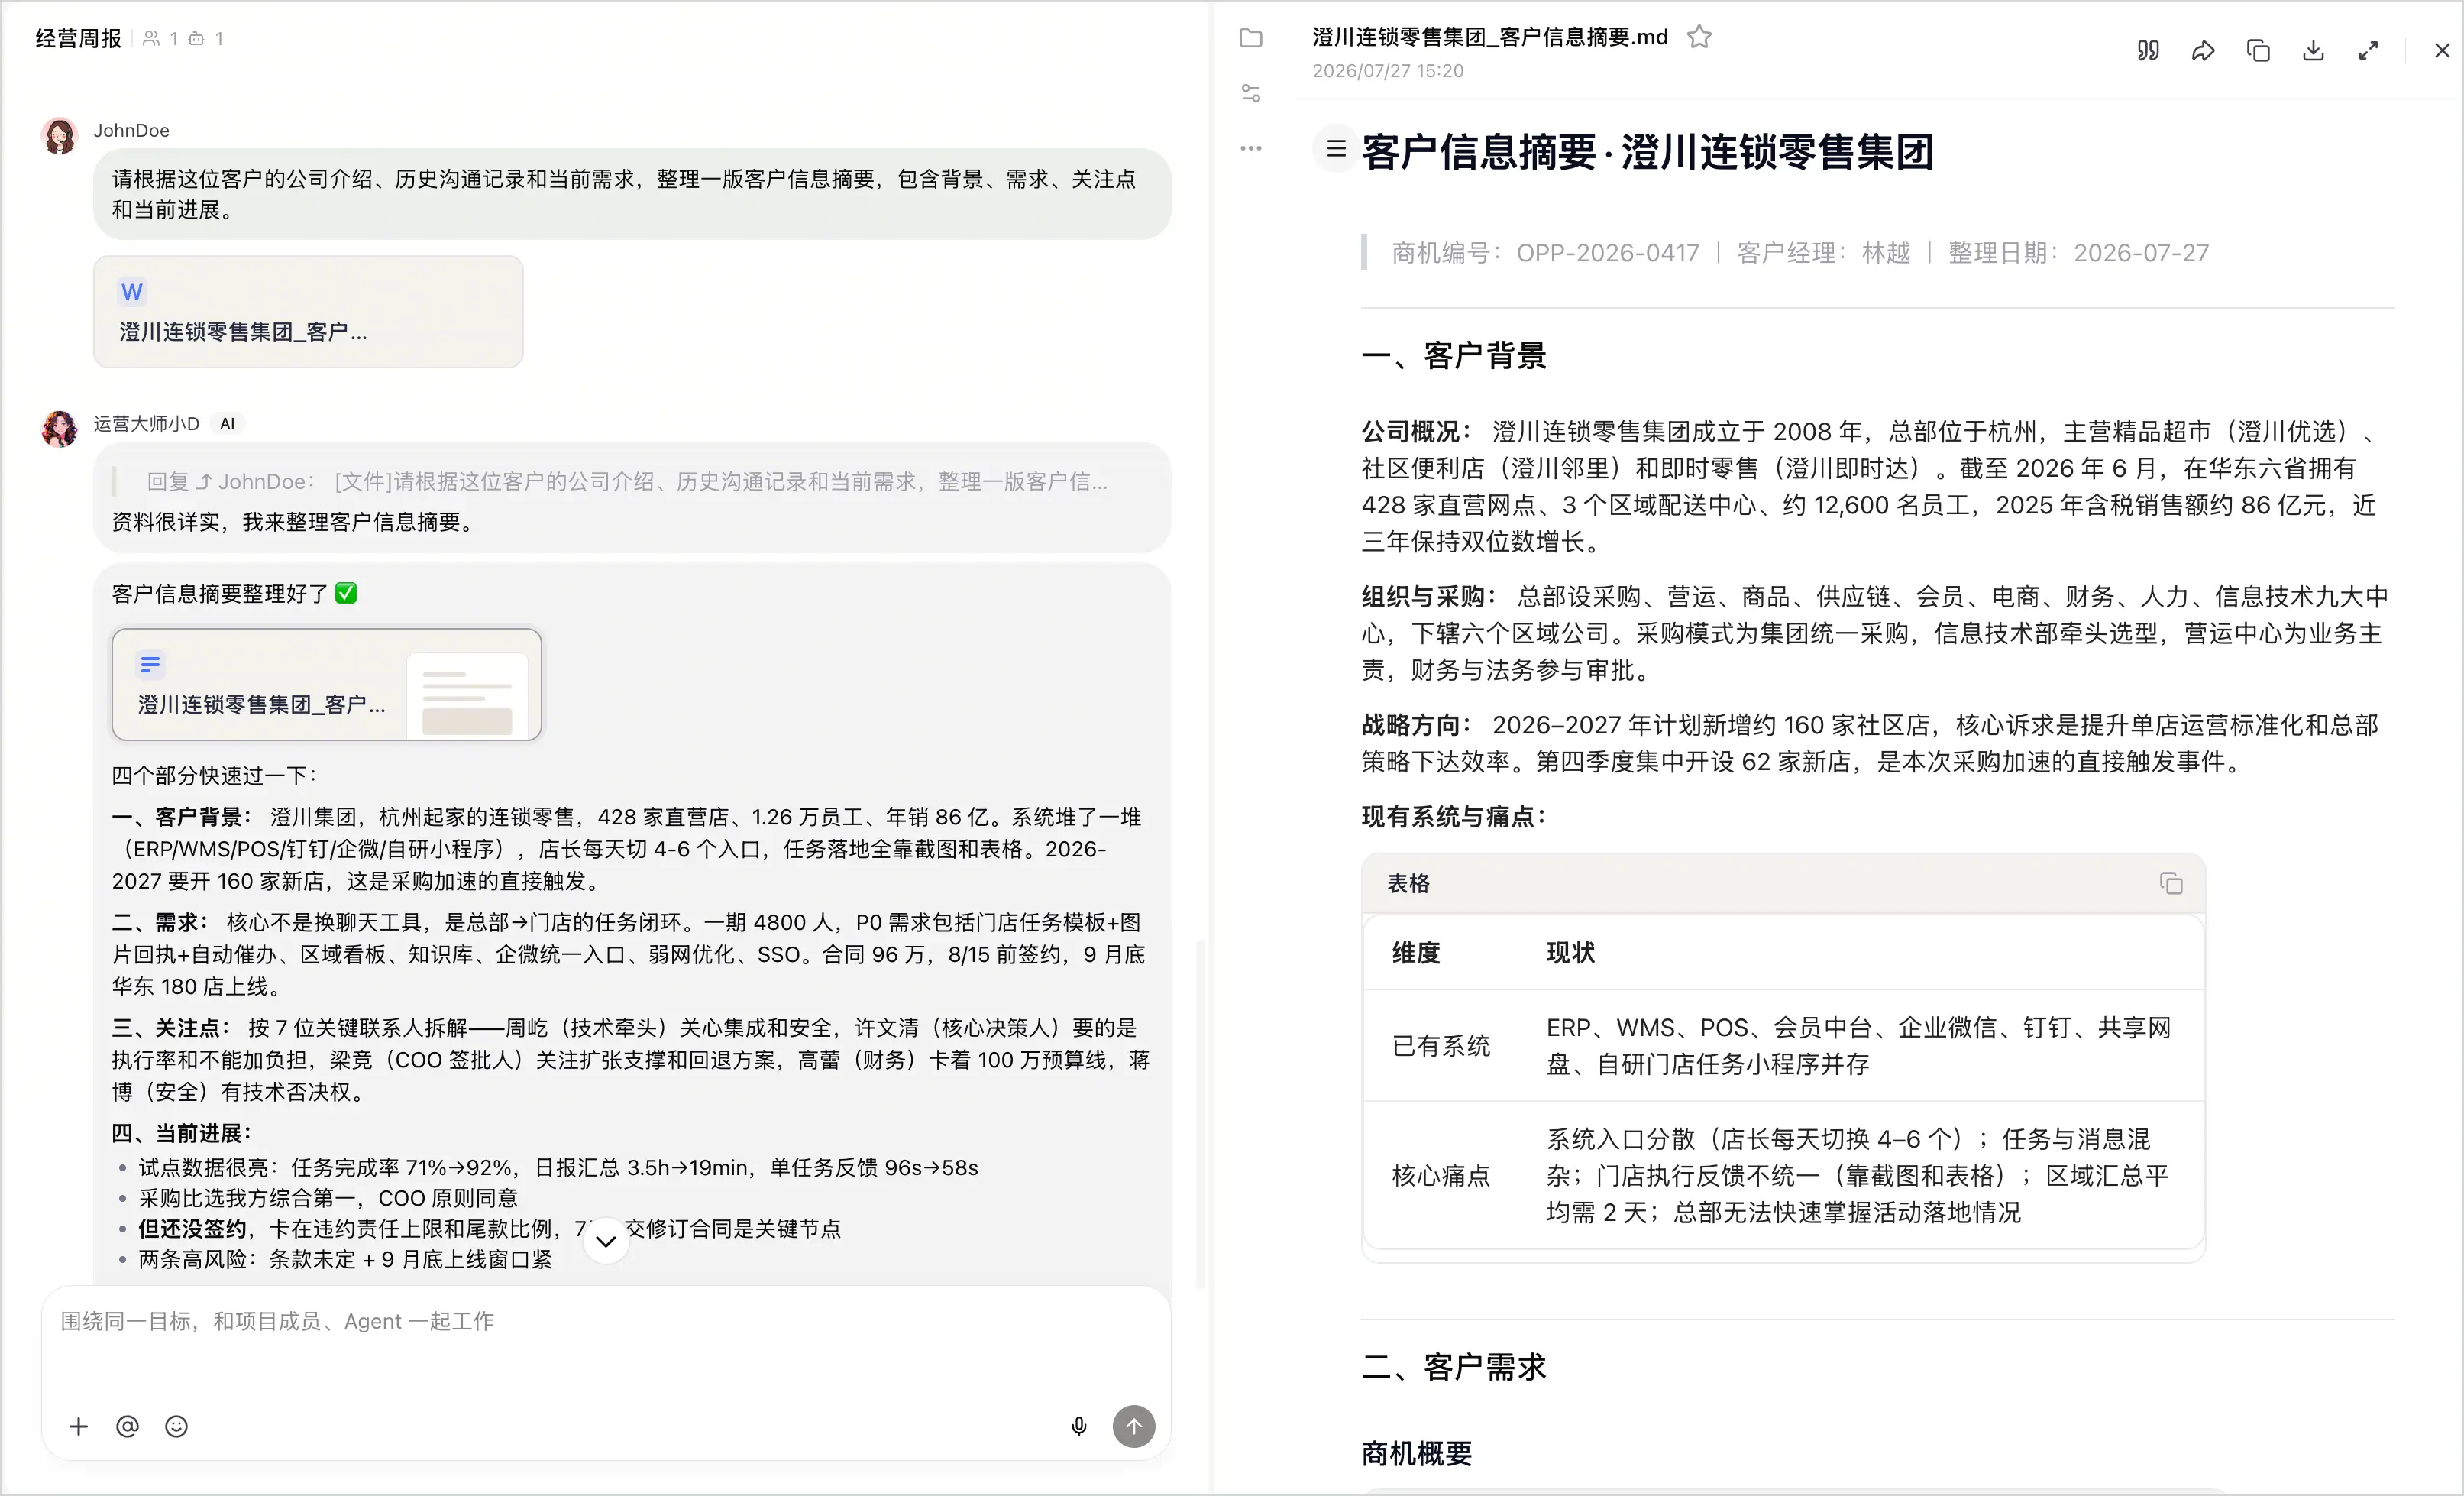Open the settings sliders icon in side rail

(x=1251, y=93)
